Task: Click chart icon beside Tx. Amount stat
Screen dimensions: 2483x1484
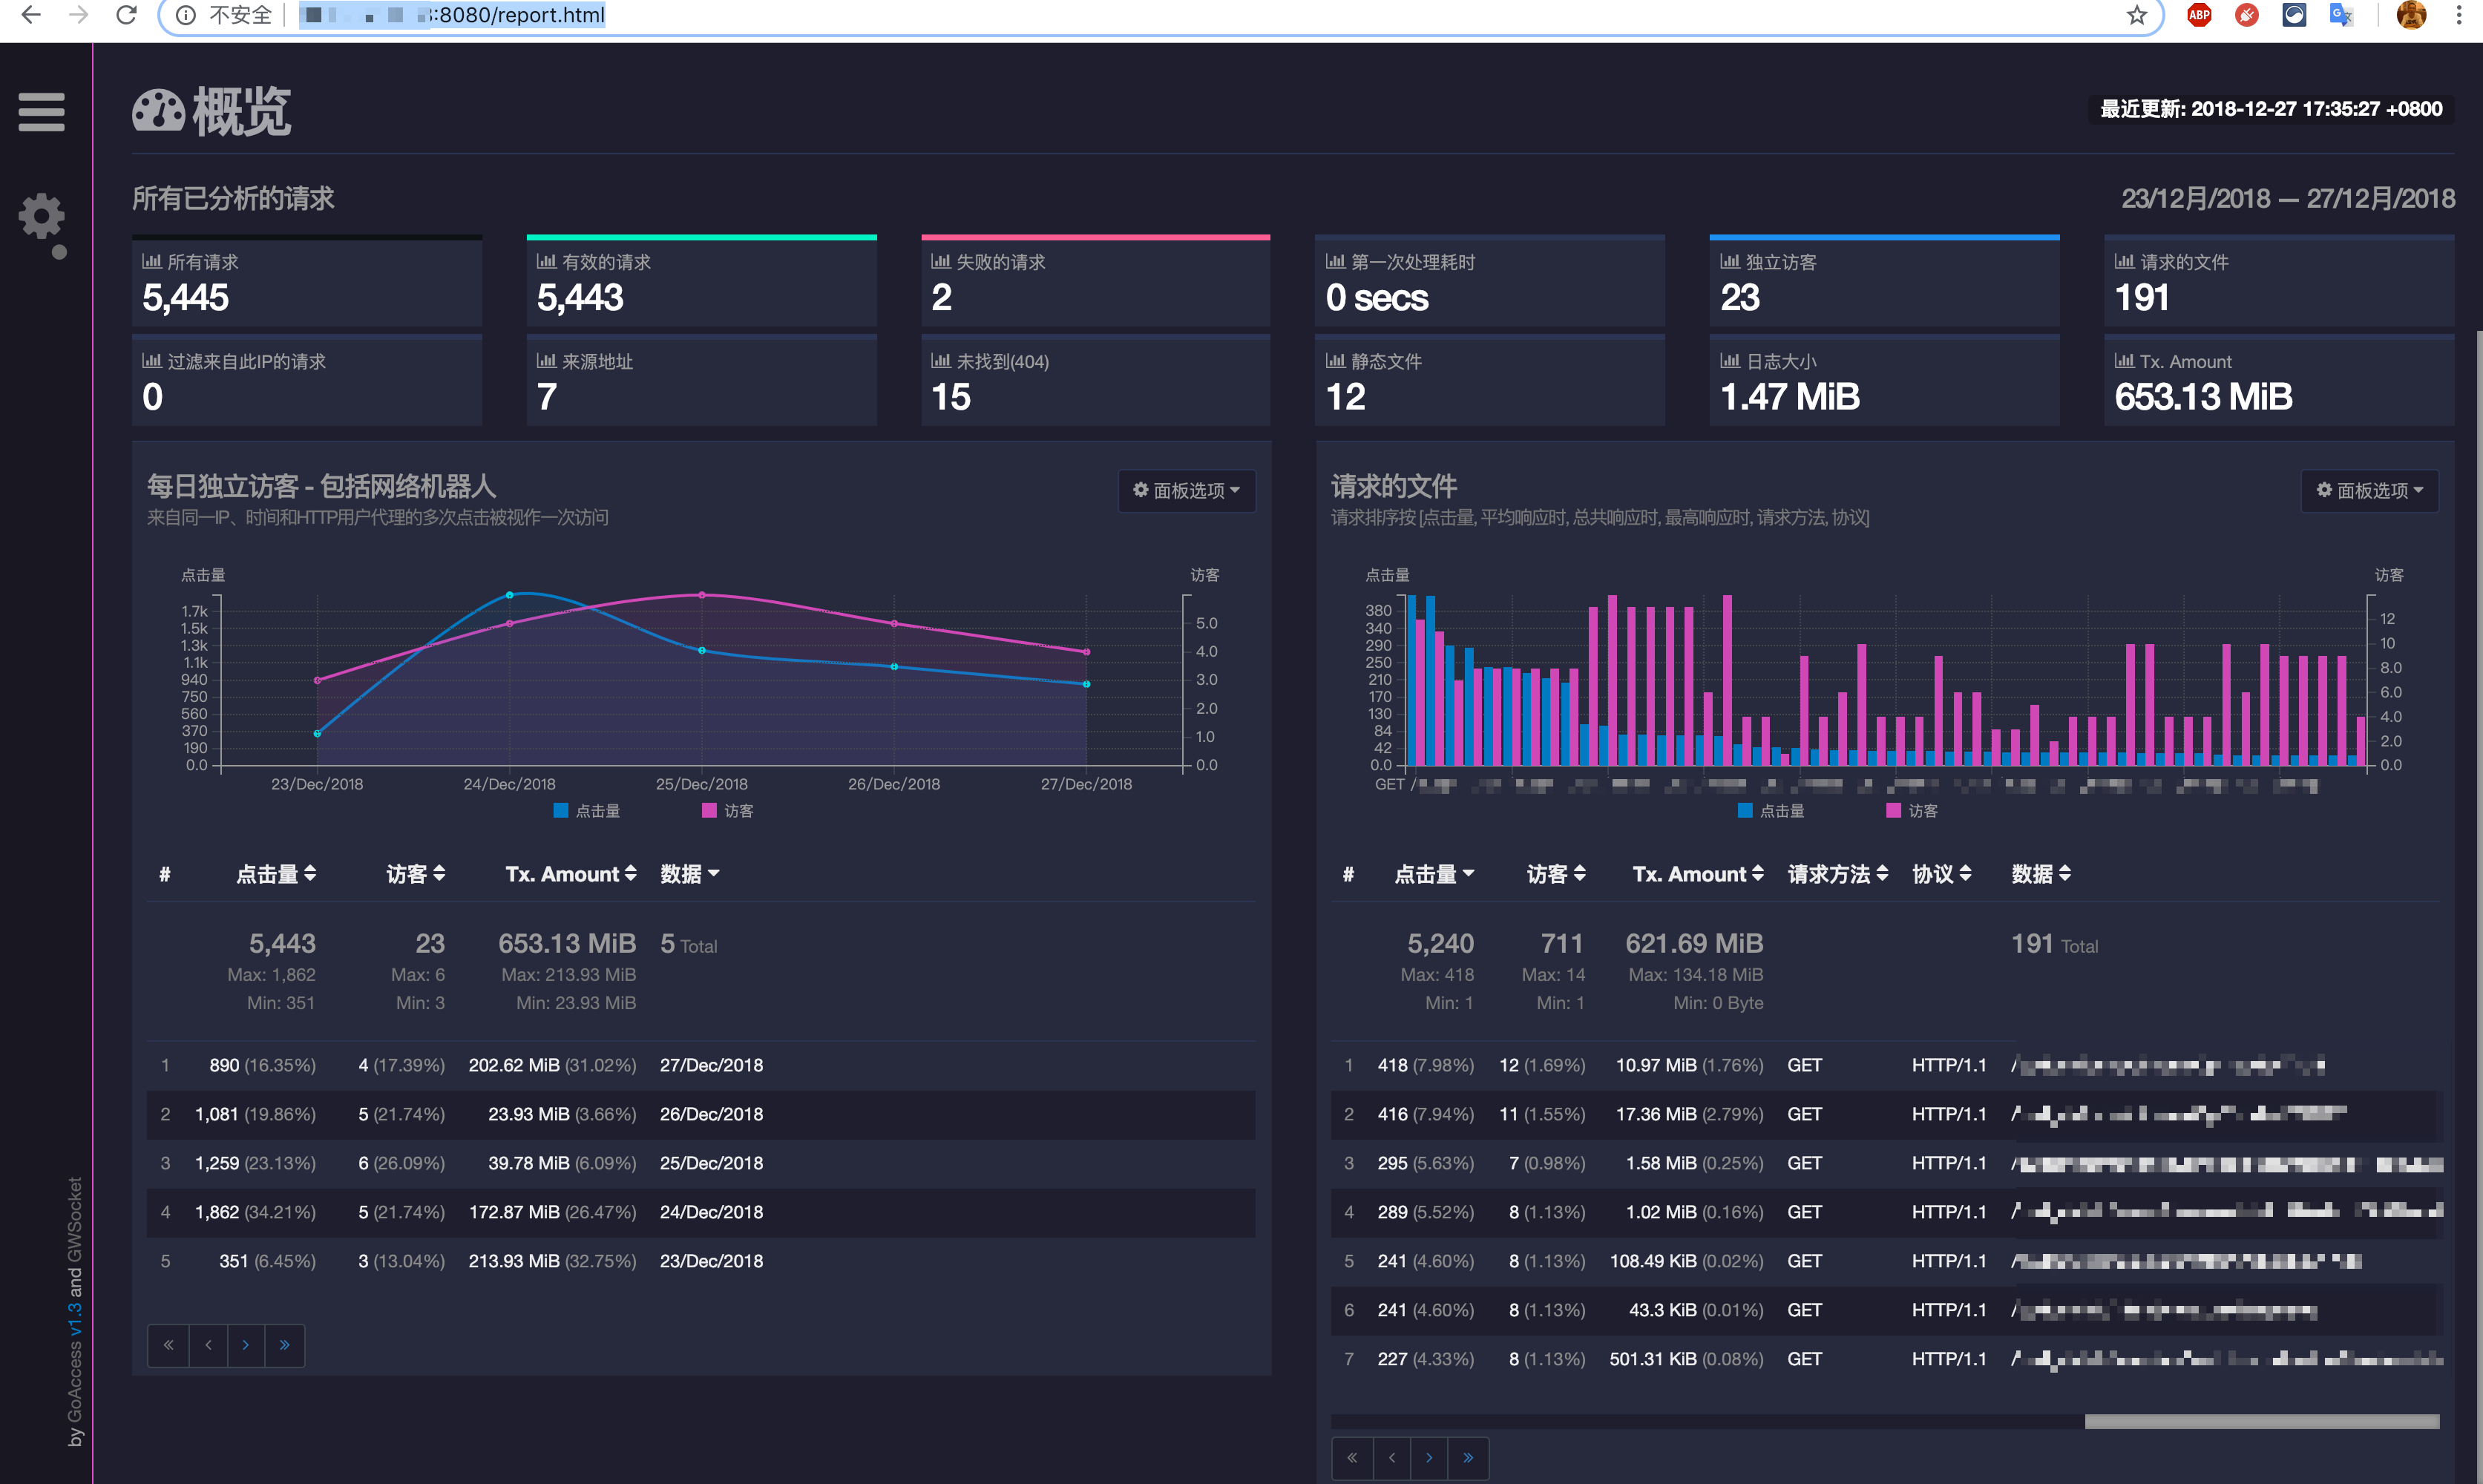Action: tap(2125, 361)
